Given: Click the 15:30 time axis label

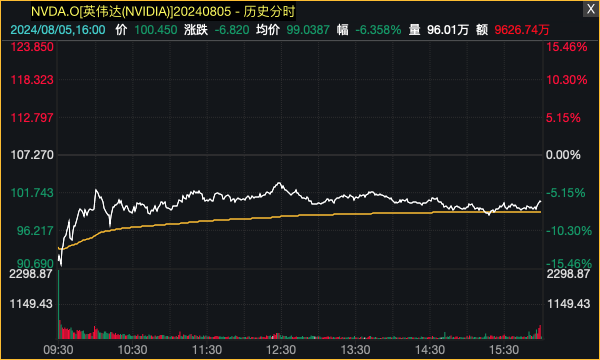Looking at the screenshot, I should [504, 350].
